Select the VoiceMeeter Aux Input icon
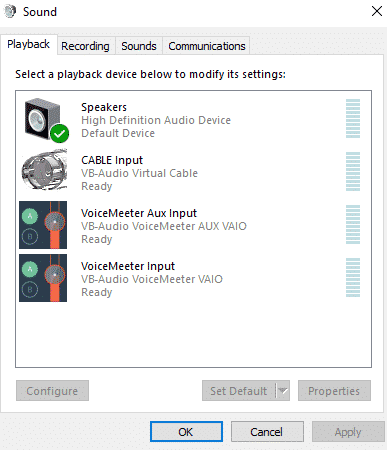 coord(43,225)
